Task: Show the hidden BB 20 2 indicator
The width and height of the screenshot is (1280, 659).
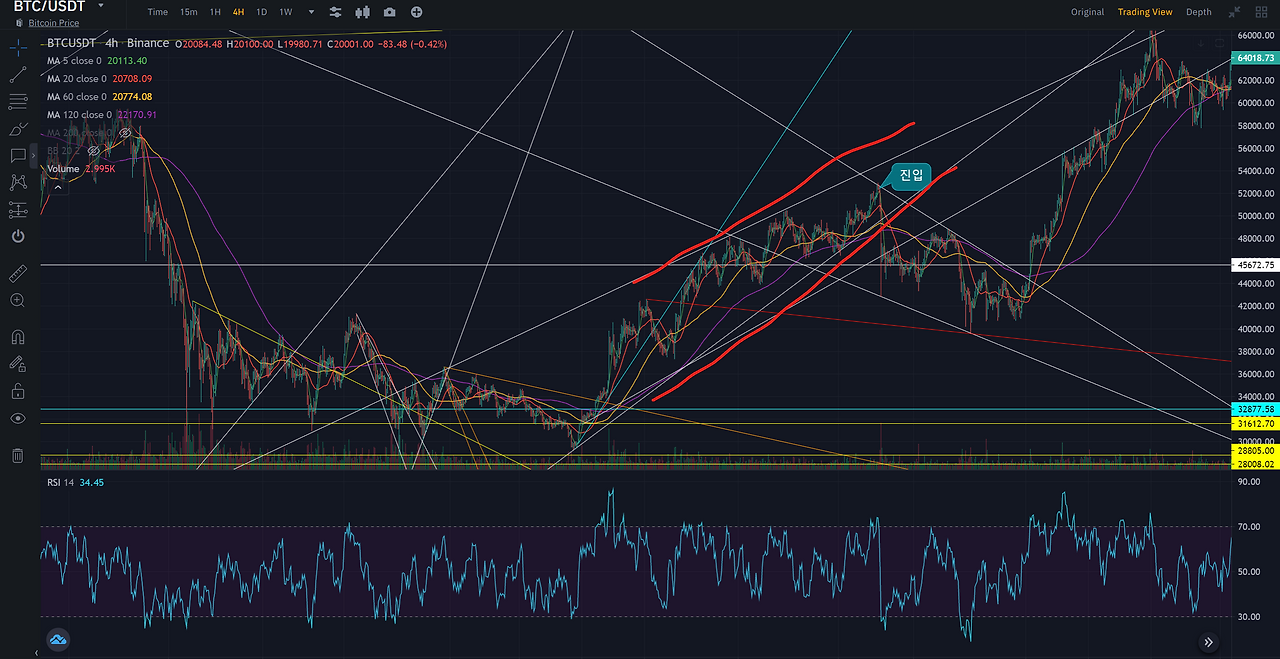Action: tap(93, 150)
